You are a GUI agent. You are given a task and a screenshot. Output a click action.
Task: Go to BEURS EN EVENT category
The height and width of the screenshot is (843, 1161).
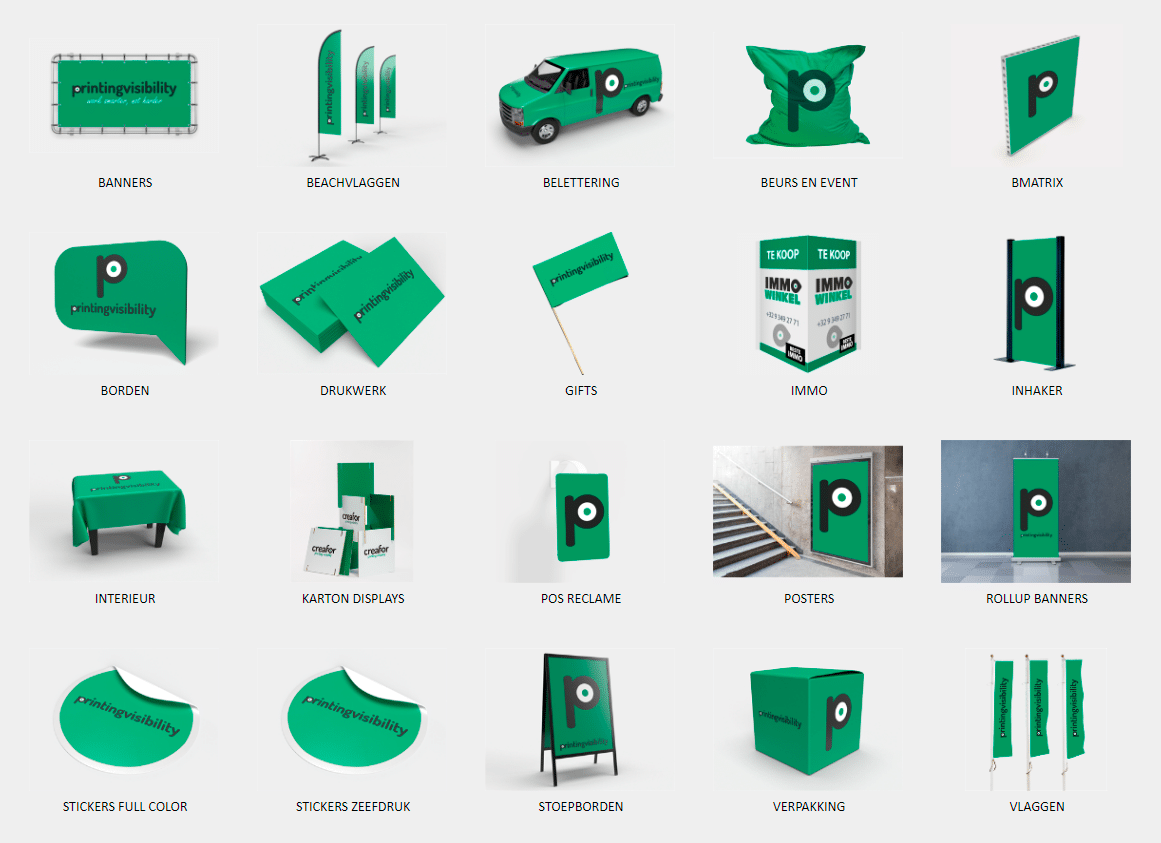pyautogui.click(x=809, y=182)
